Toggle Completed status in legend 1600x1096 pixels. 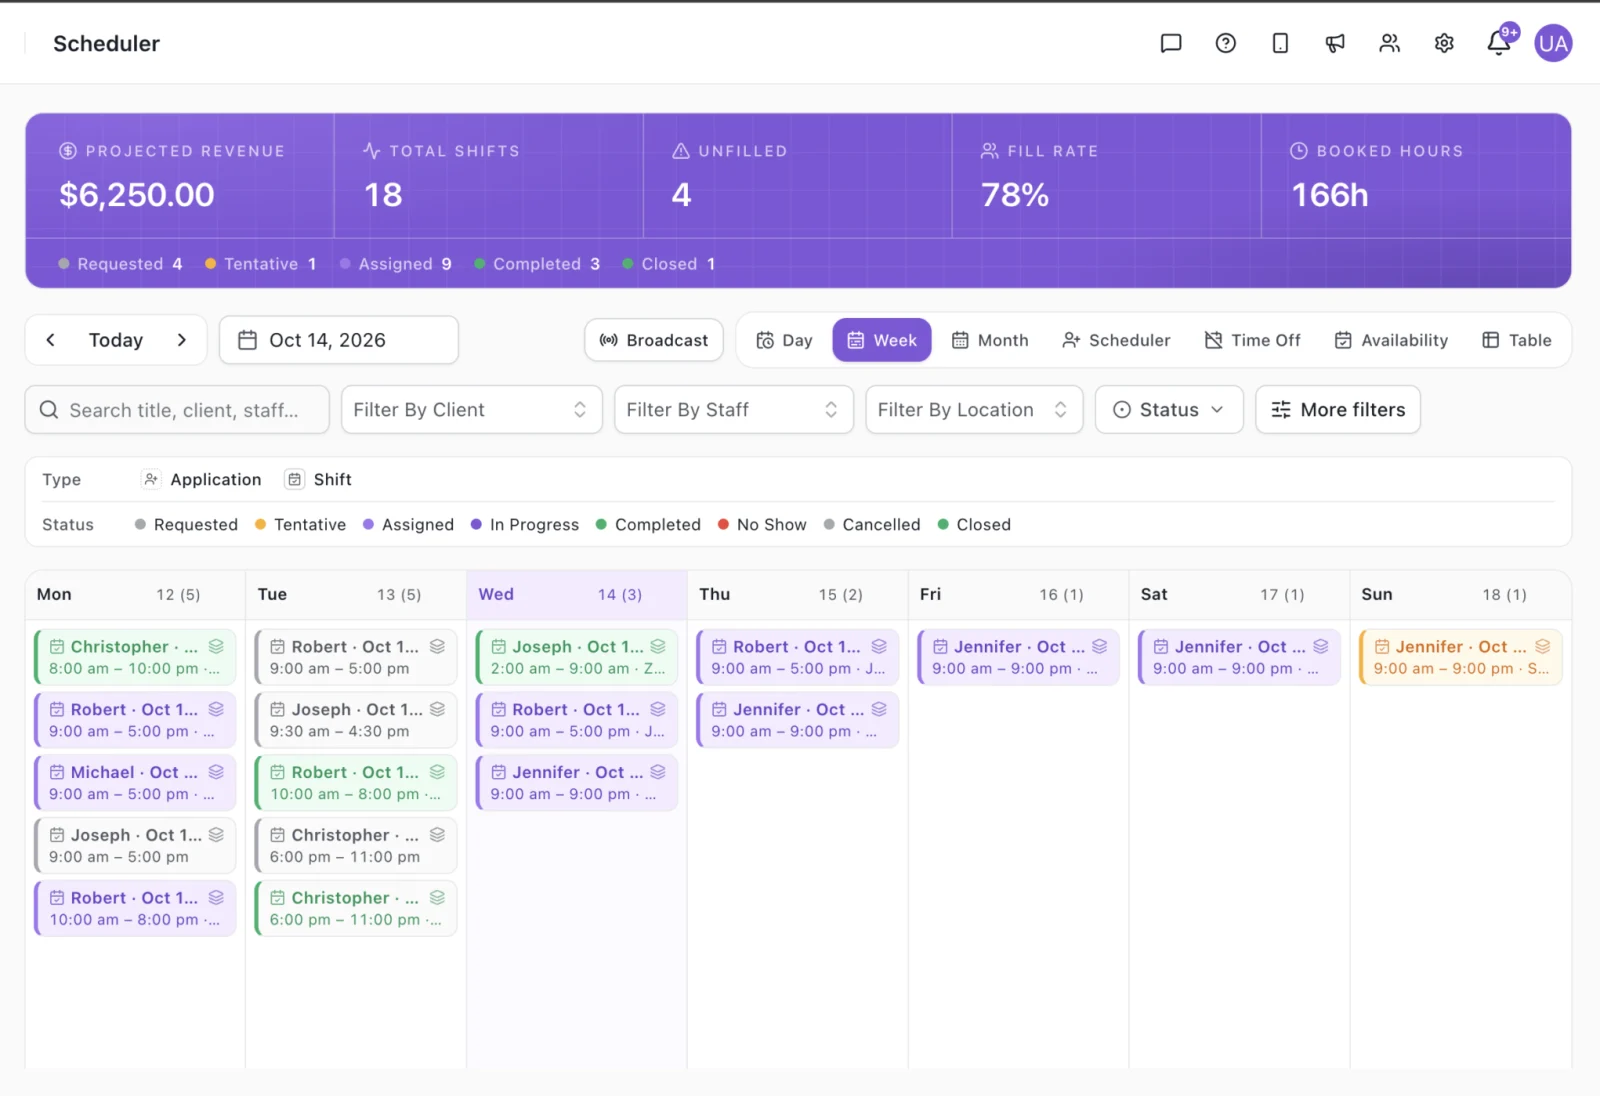(648, 525)
